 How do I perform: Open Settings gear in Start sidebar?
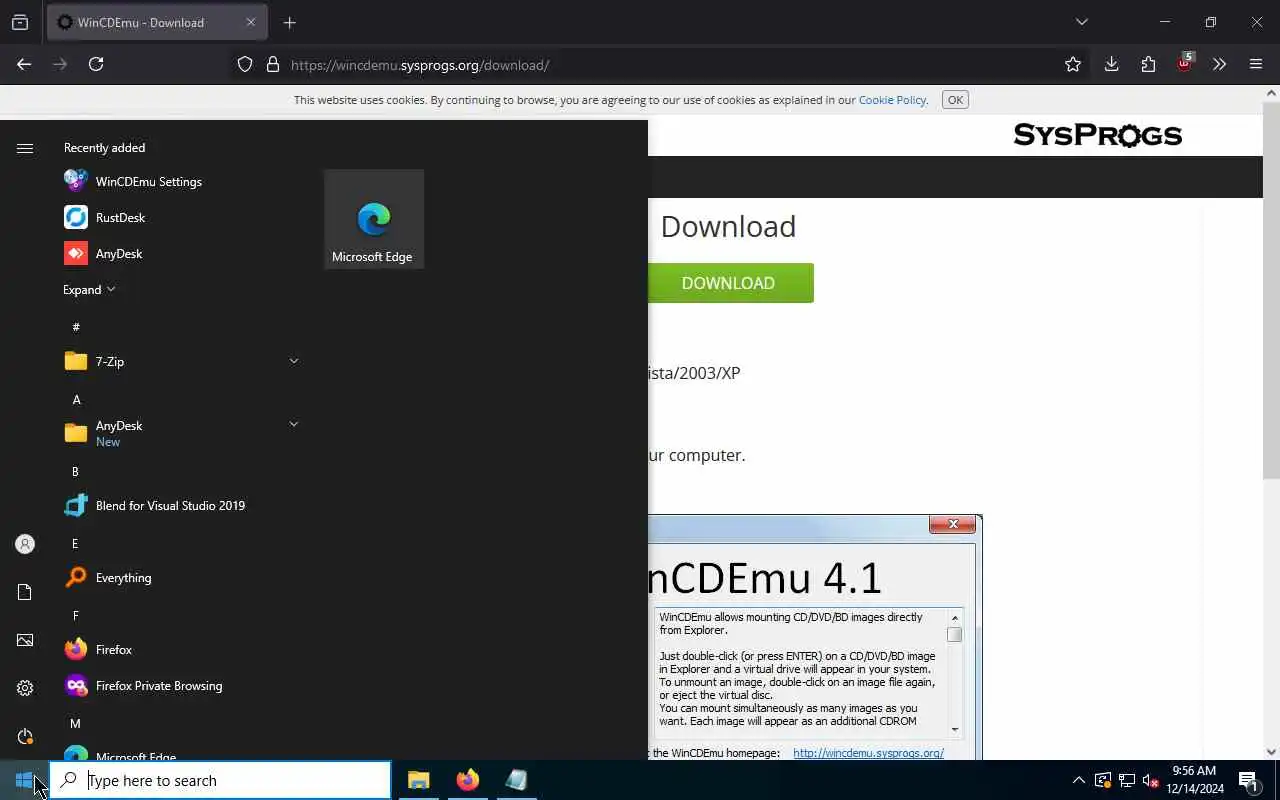click(x=25, y=688)
